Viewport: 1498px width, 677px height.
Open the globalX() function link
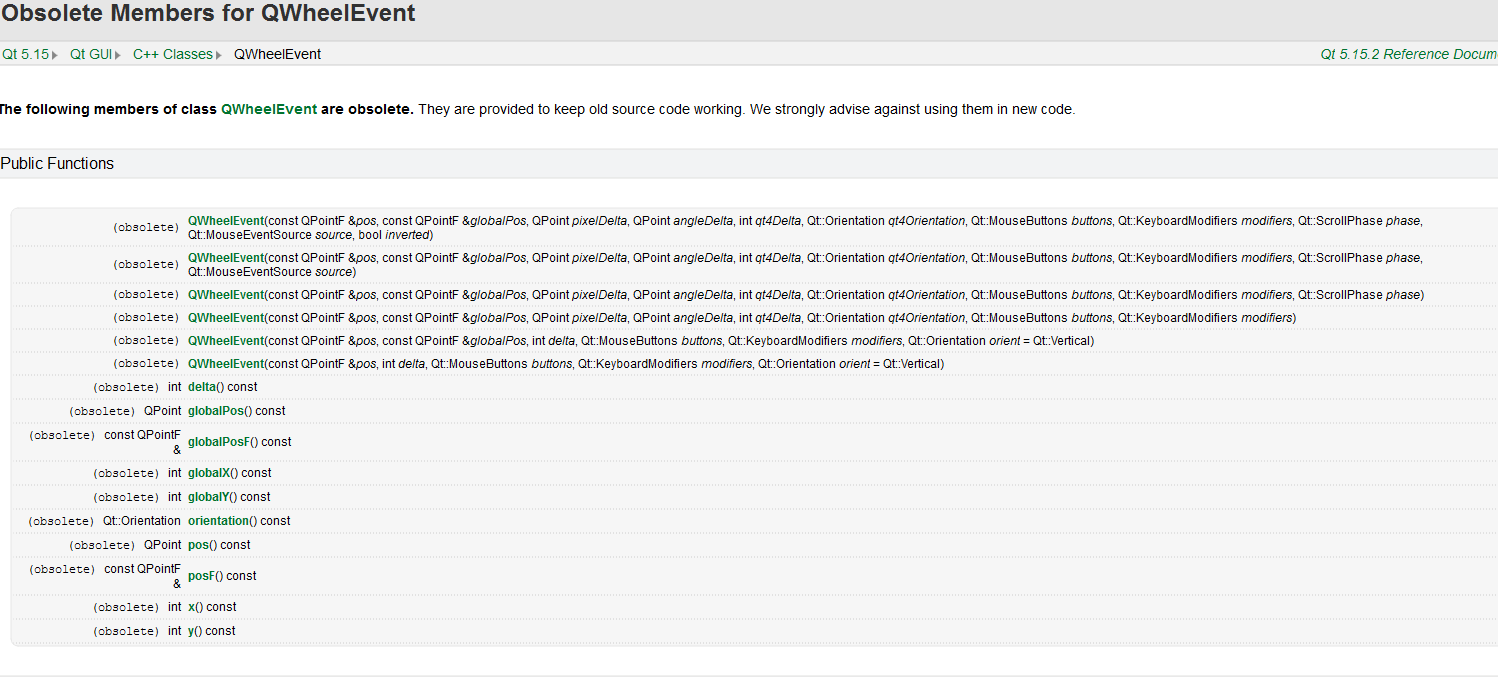coord(208,473)
